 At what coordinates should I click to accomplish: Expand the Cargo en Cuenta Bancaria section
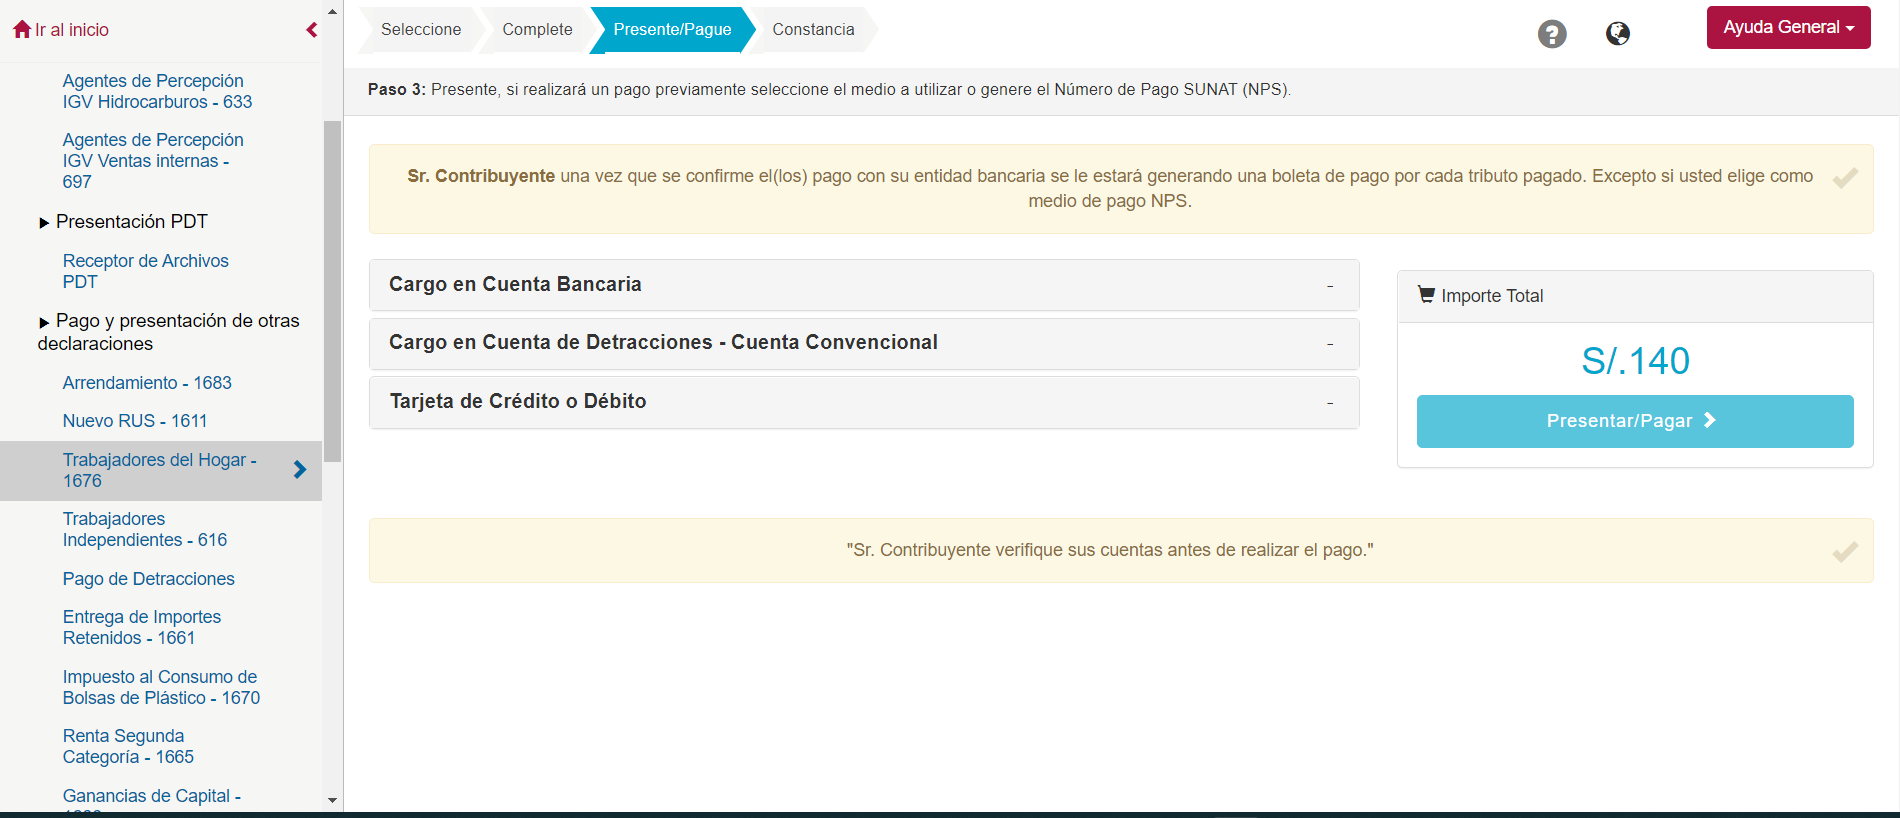(864, 285)
